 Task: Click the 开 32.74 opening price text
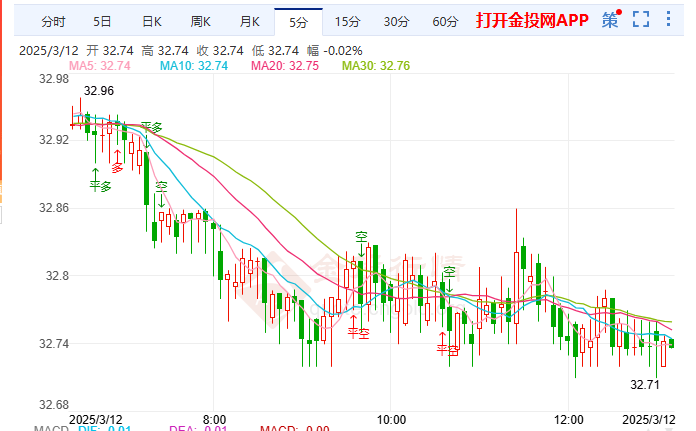coord(110,51)
